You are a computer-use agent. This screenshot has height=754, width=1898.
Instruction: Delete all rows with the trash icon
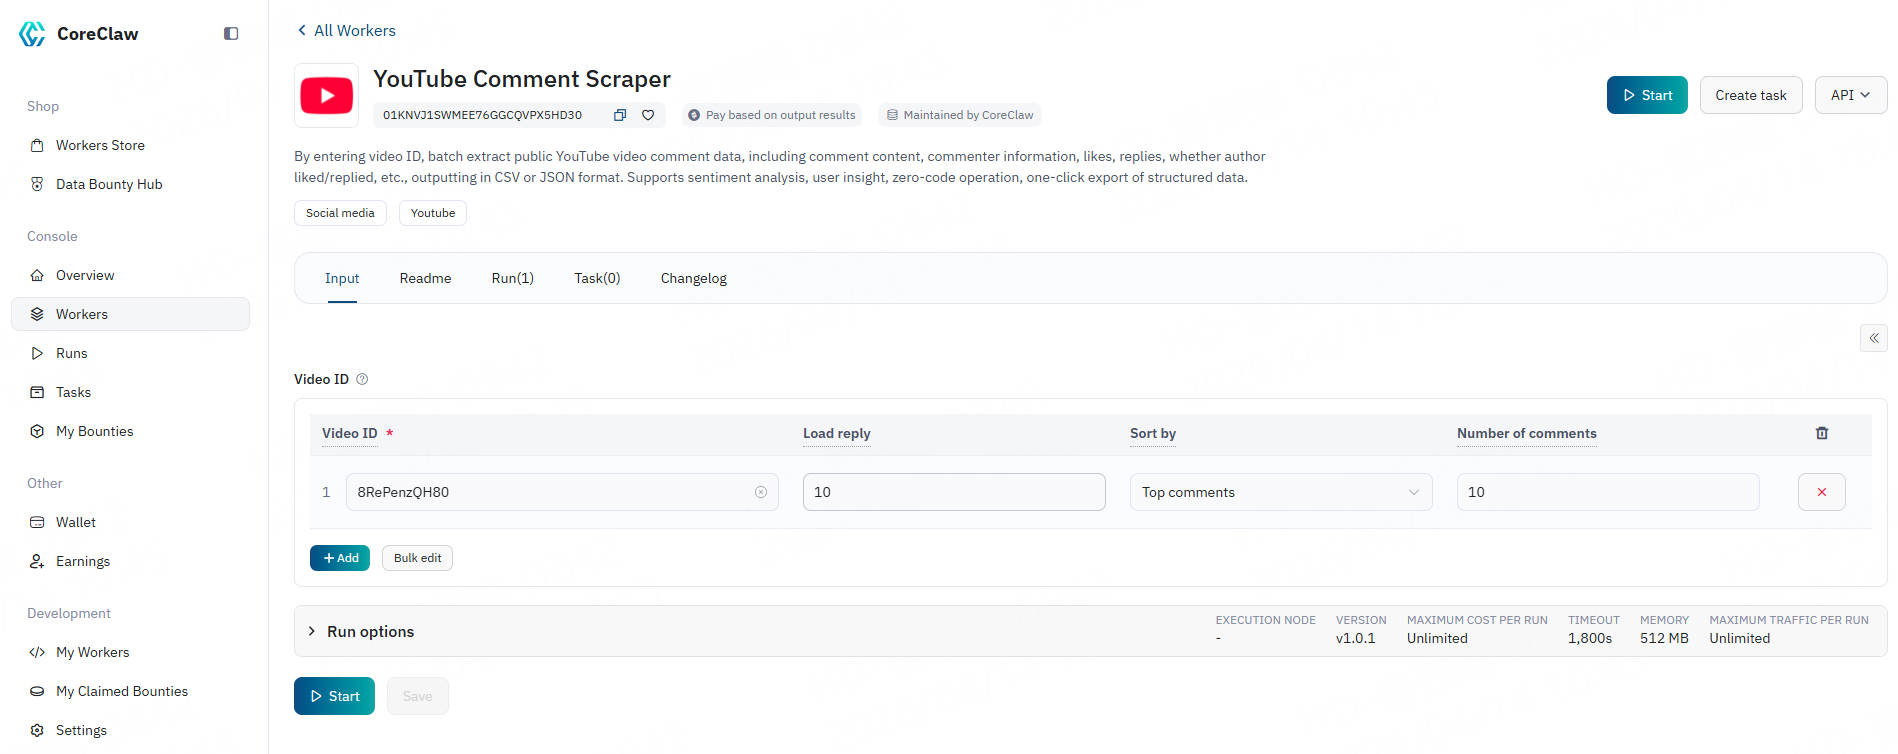click(x=1821, y=433)
